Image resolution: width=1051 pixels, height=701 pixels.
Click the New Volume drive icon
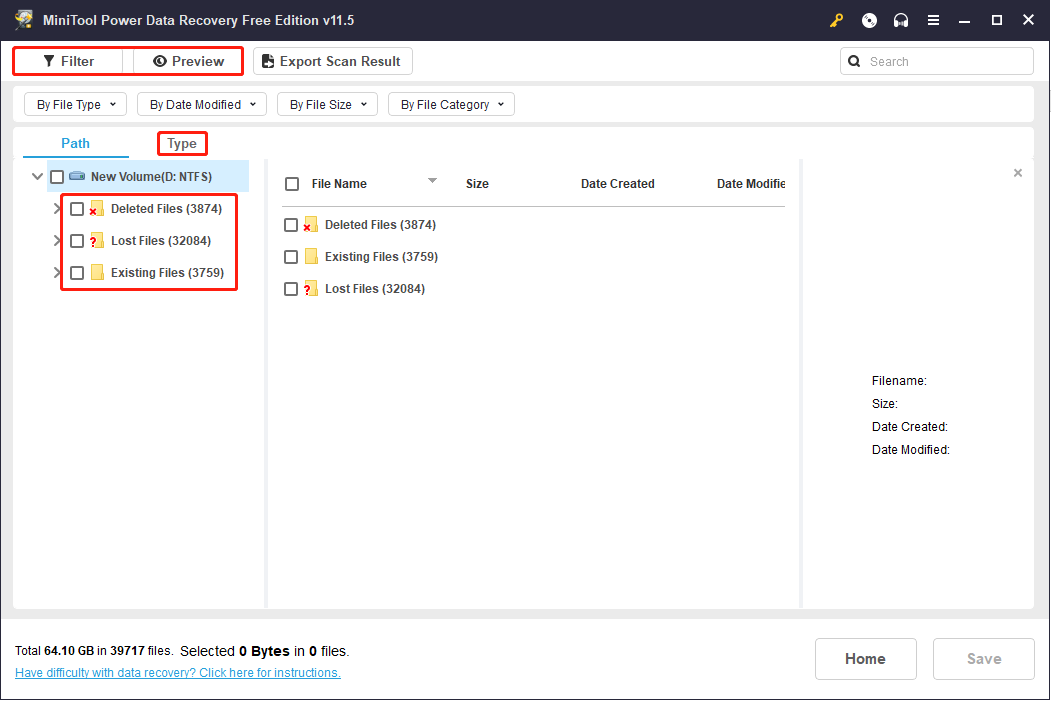(x=77, y=176)
